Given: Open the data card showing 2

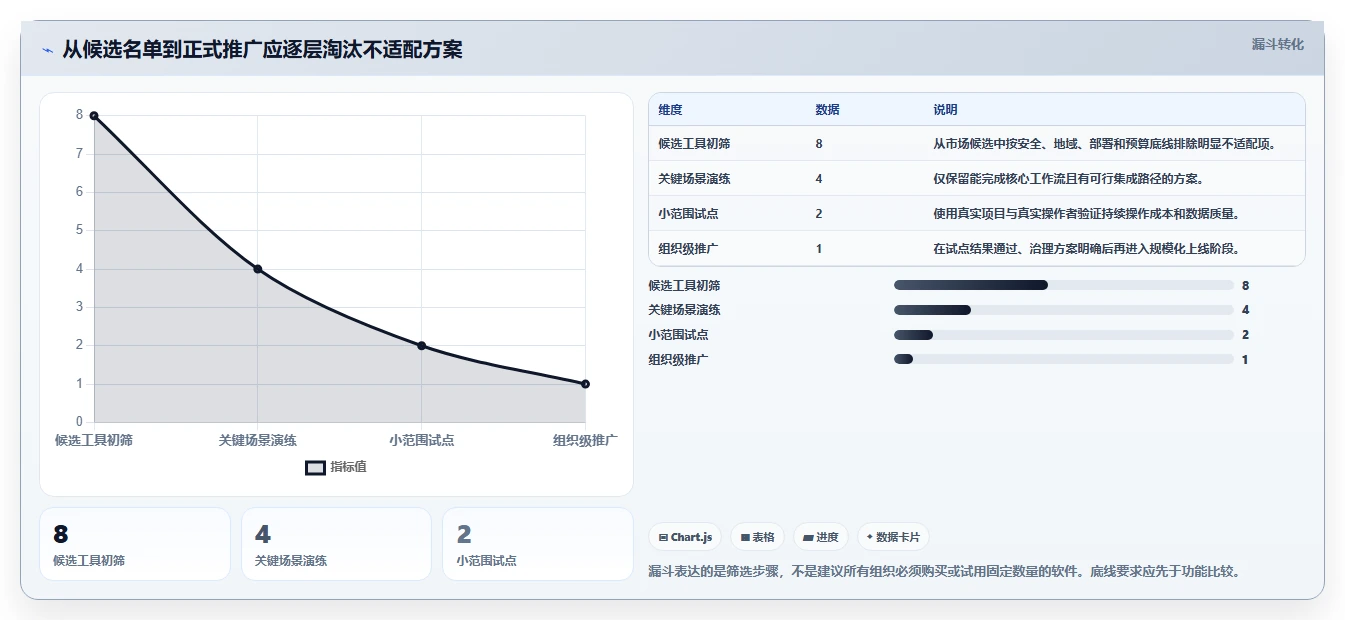Looking at the screenshot, I should coord(538,544).
